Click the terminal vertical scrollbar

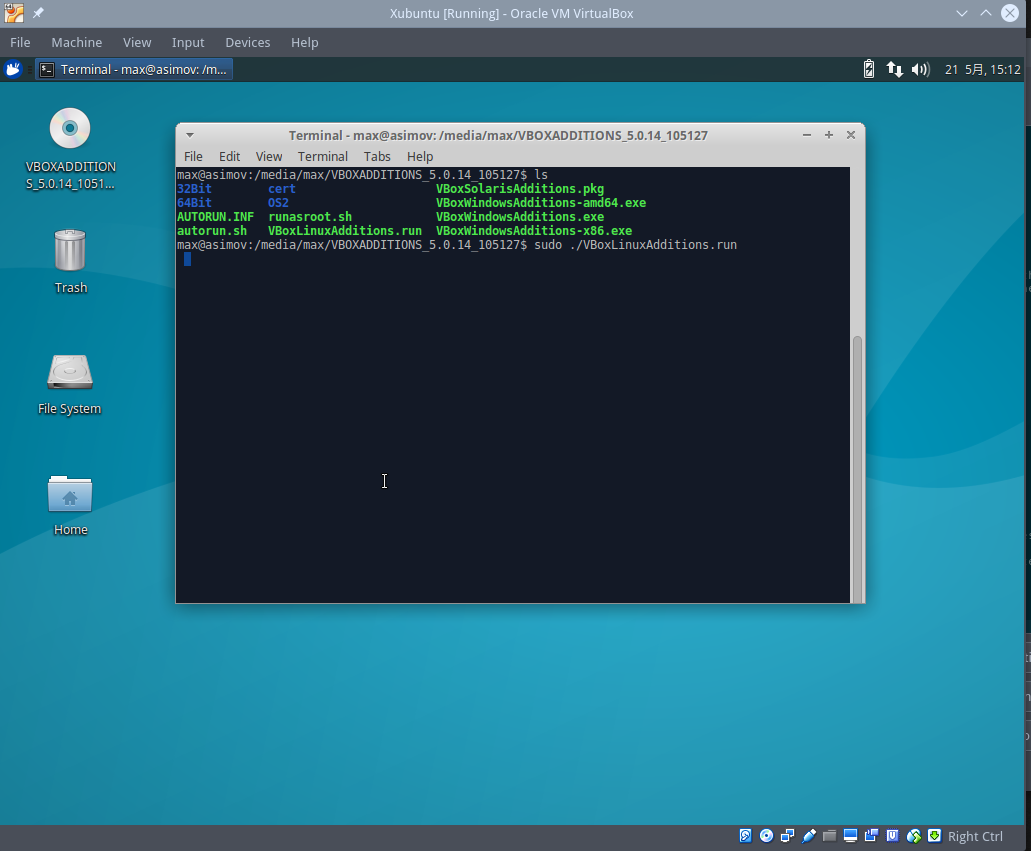(857, 469)
